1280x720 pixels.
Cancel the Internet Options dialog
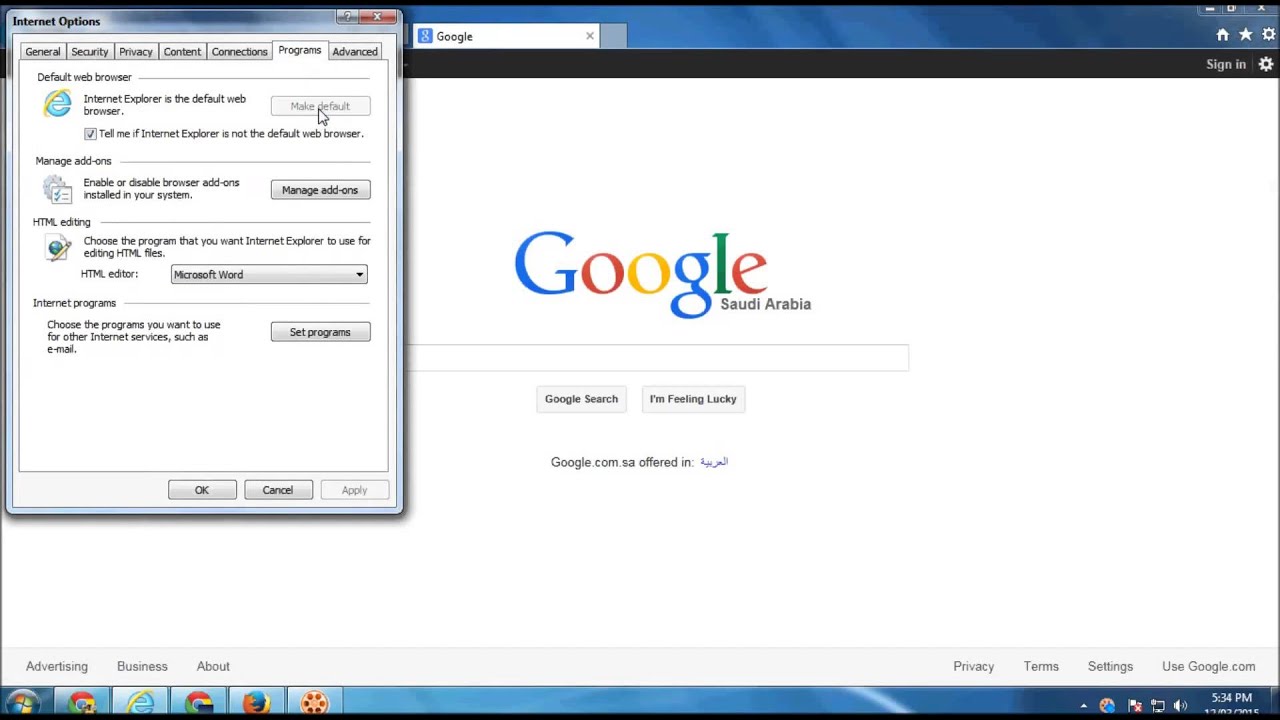[x=278, y=490]
